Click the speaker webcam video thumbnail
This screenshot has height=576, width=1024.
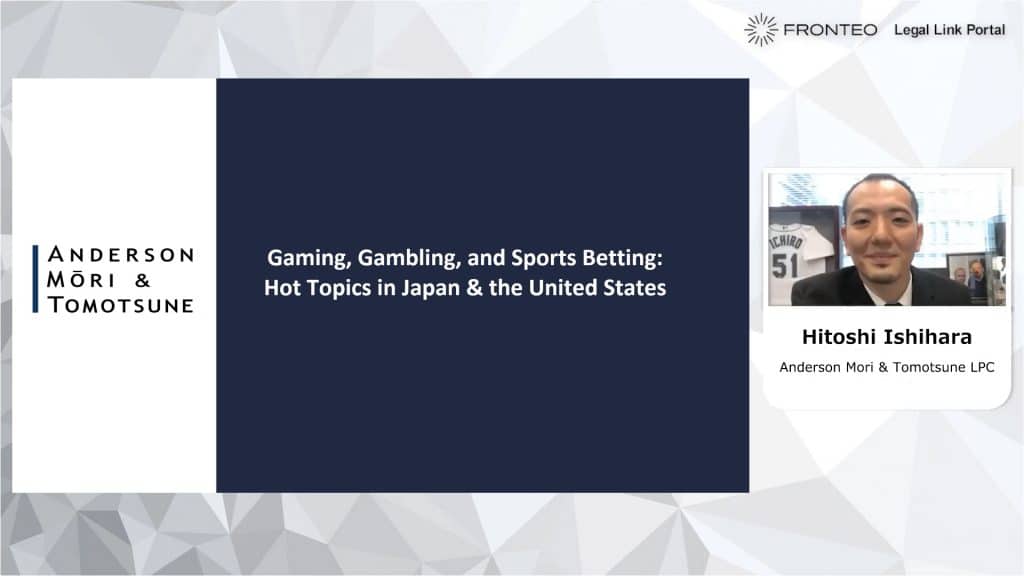point(887,239)
